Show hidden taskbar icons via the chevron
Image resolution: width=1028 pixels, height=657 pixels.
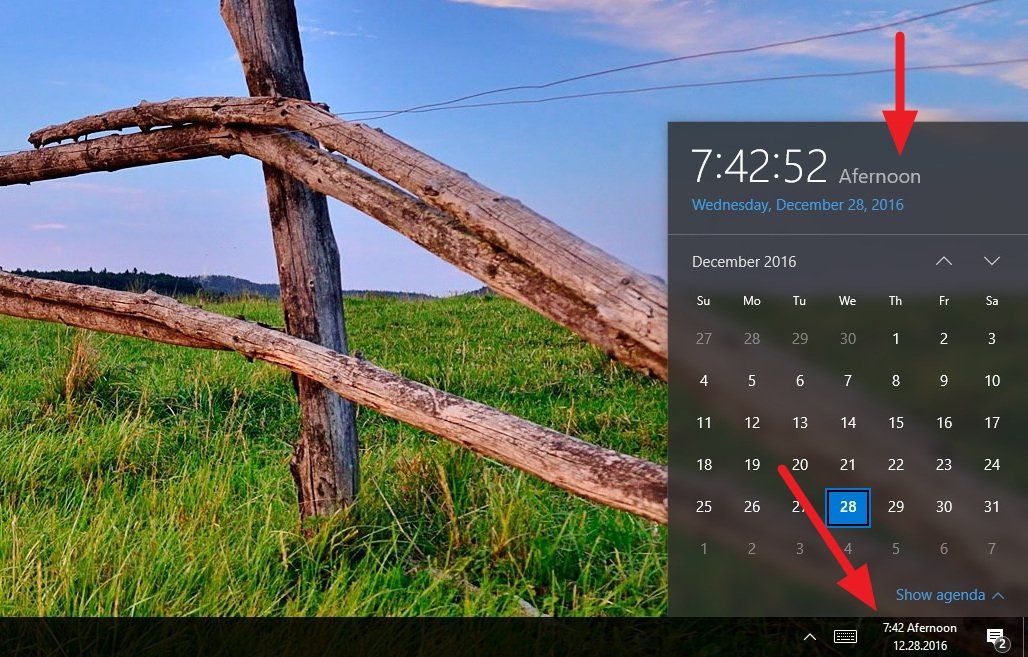click(809, 636)
